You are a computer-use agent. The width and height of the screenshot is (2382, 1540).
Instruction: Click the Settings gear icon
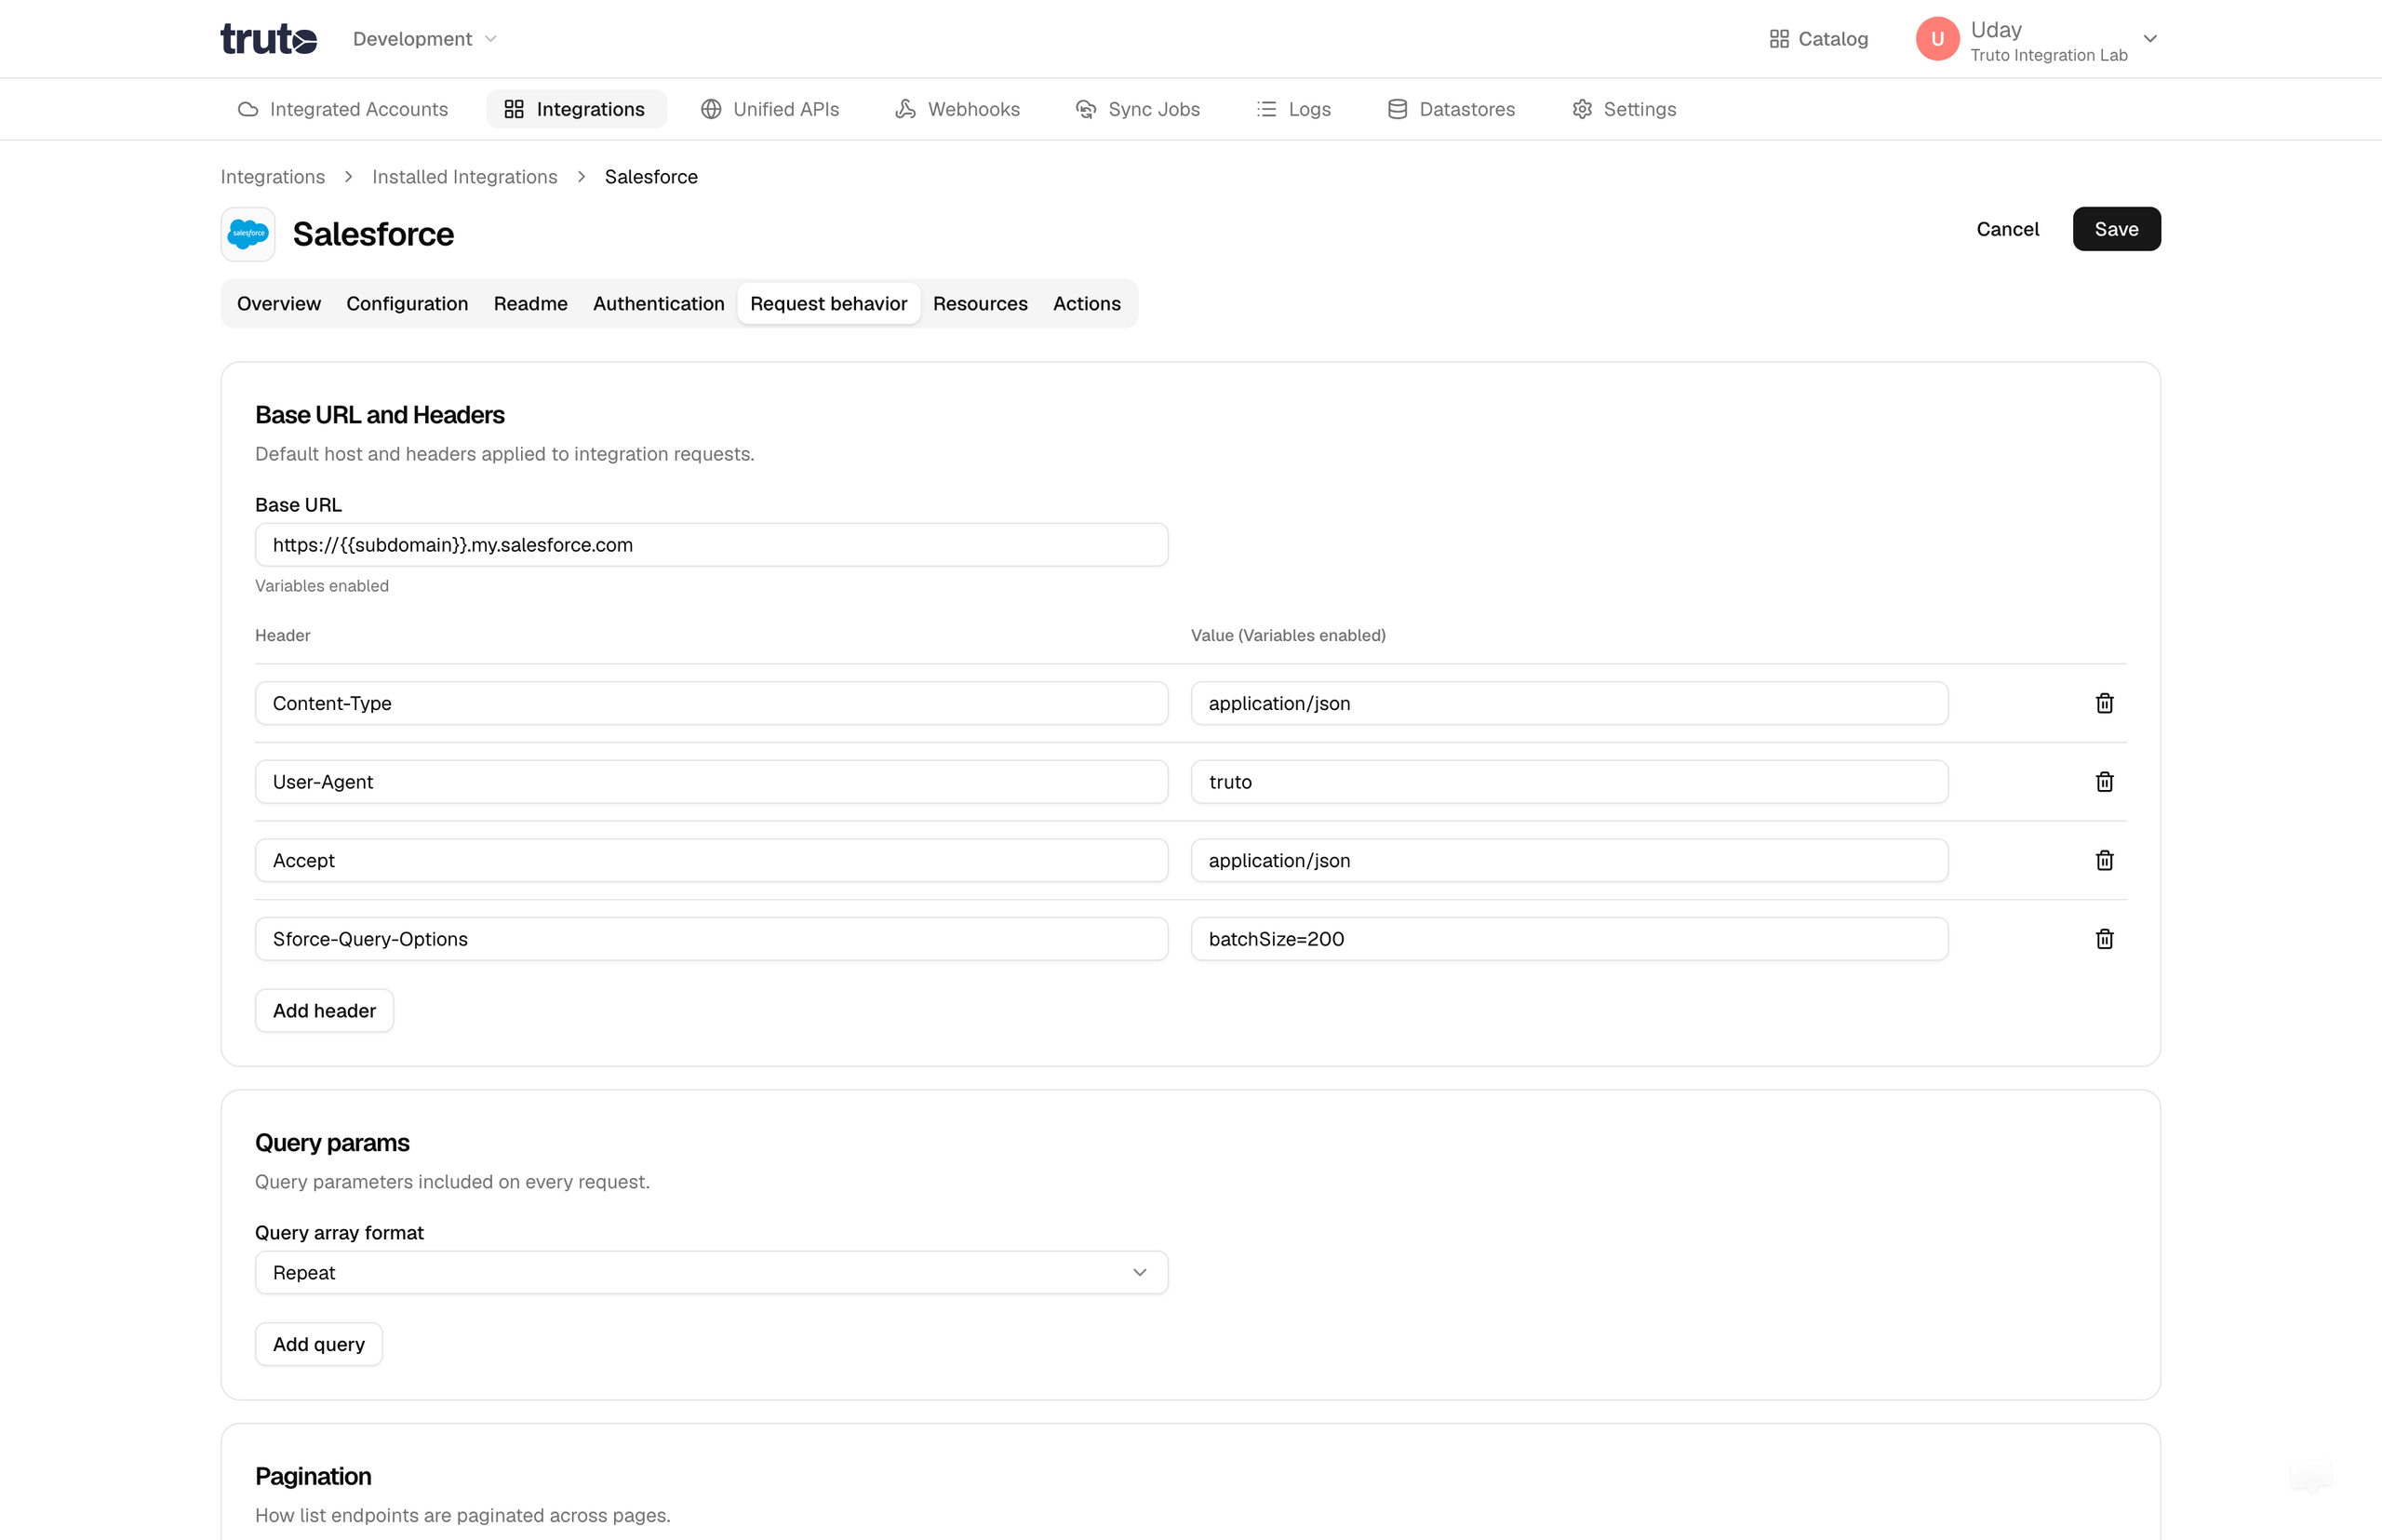[1582, 109]
